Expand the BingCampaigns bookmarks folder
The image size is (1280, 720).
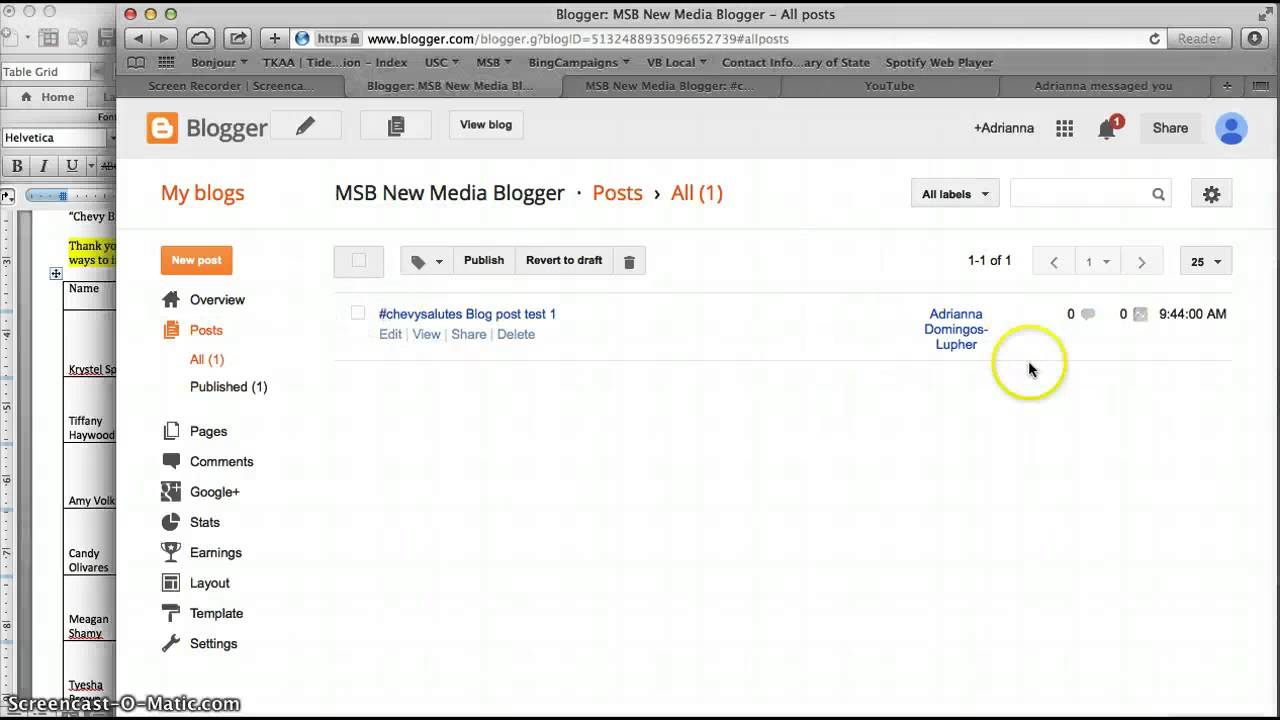pos(579,62)
